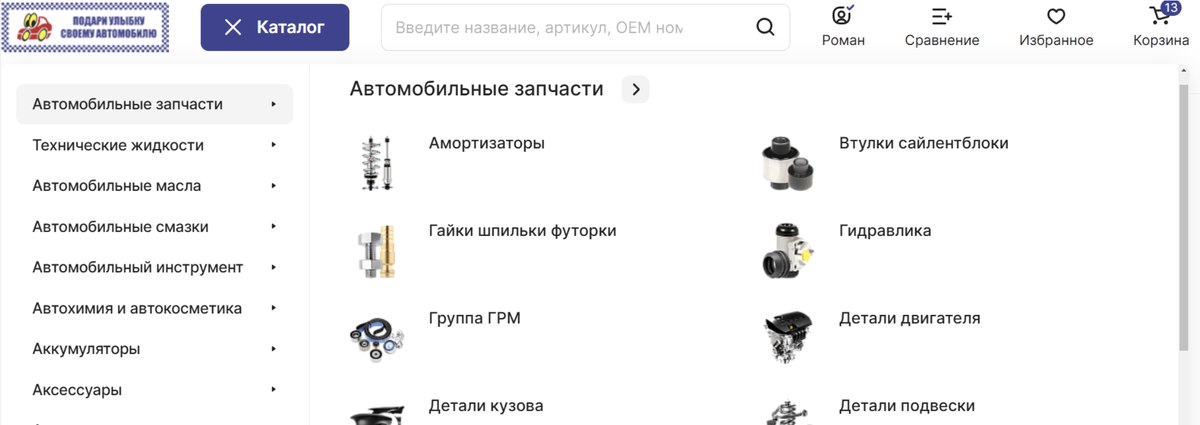Expand the Аккумуляторы submenu arrow
The image size is (1200, 425).
[274, 349]
